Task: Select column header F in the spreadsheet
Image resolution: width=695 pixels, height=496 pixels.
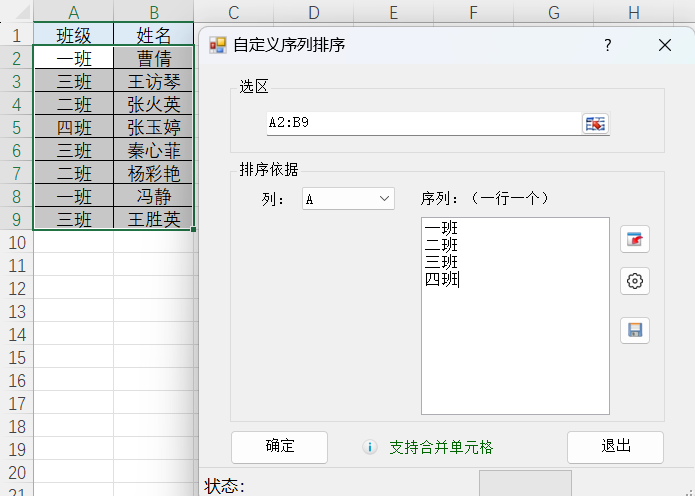Action: coord(473,12)
